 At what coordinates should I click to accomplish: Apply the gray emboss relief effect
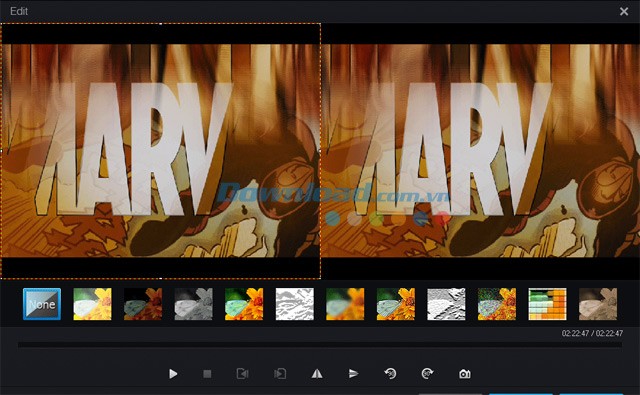tap(446, 304)
